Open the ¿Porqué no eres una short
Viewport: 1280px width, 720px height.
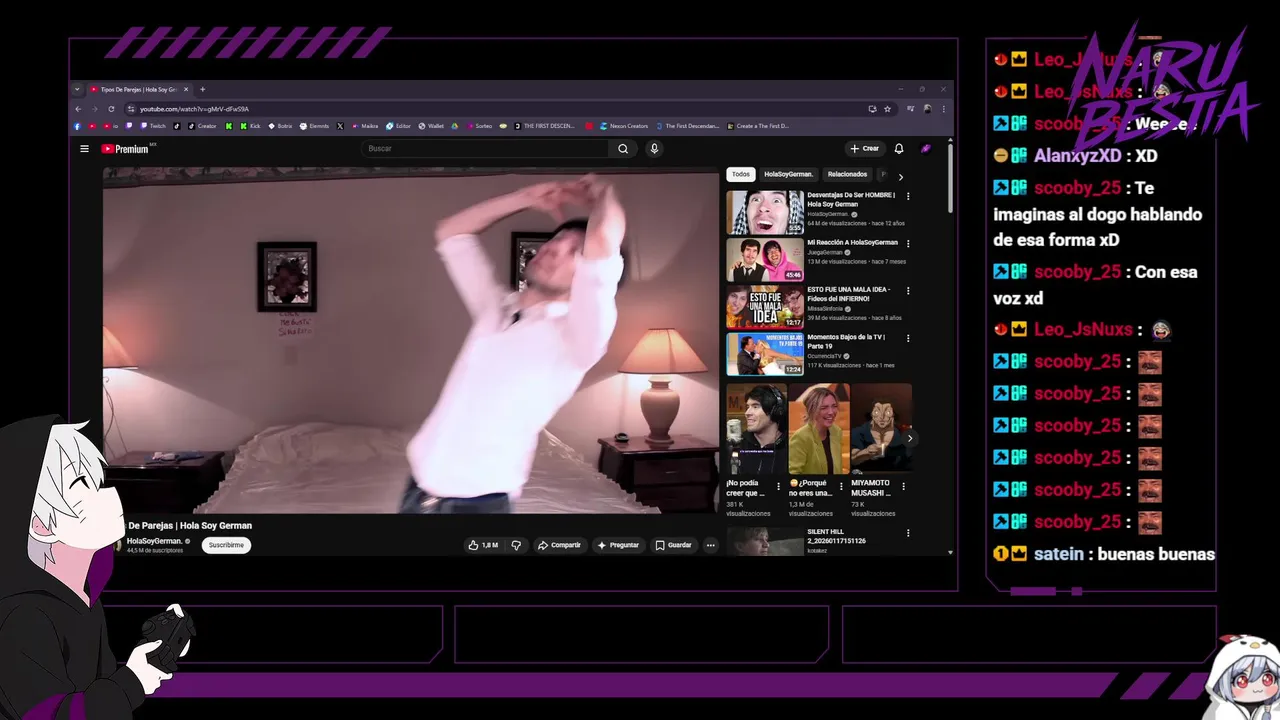pos(819,428)
